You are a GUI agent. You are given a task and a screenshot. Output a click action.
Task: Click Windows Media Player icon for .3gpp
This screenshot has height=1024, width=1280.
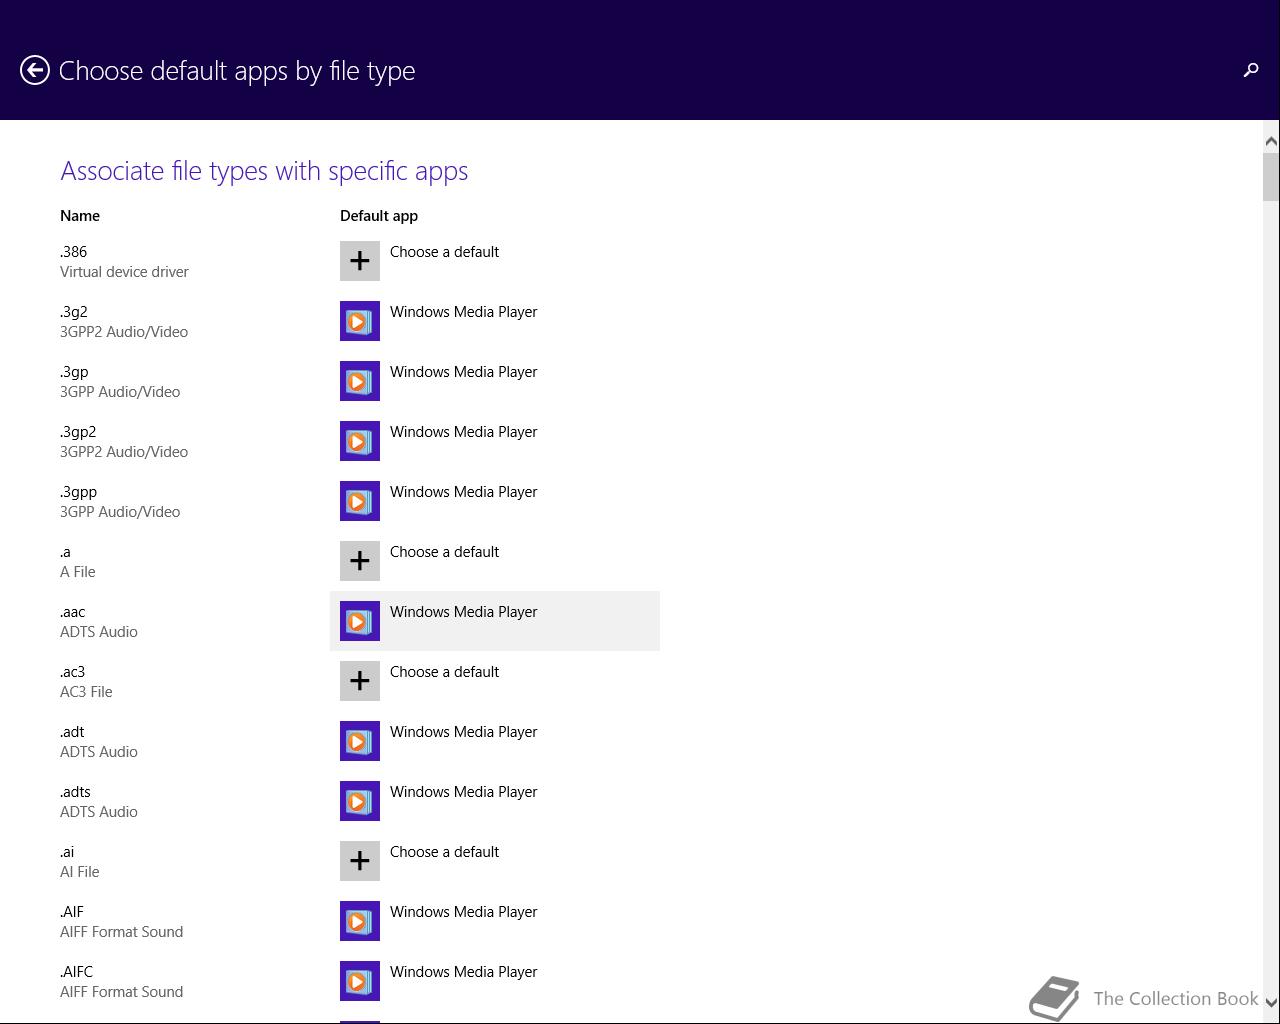click(x=360, y=501)
